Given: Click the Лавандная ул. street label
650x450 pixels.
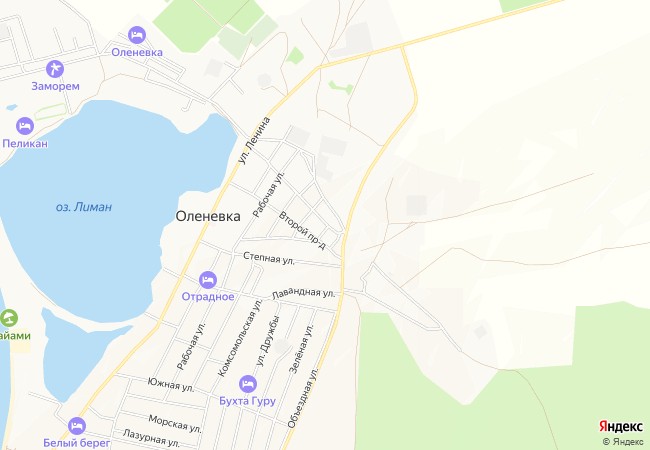Looking at the screenshot, I should coord(303,293).
